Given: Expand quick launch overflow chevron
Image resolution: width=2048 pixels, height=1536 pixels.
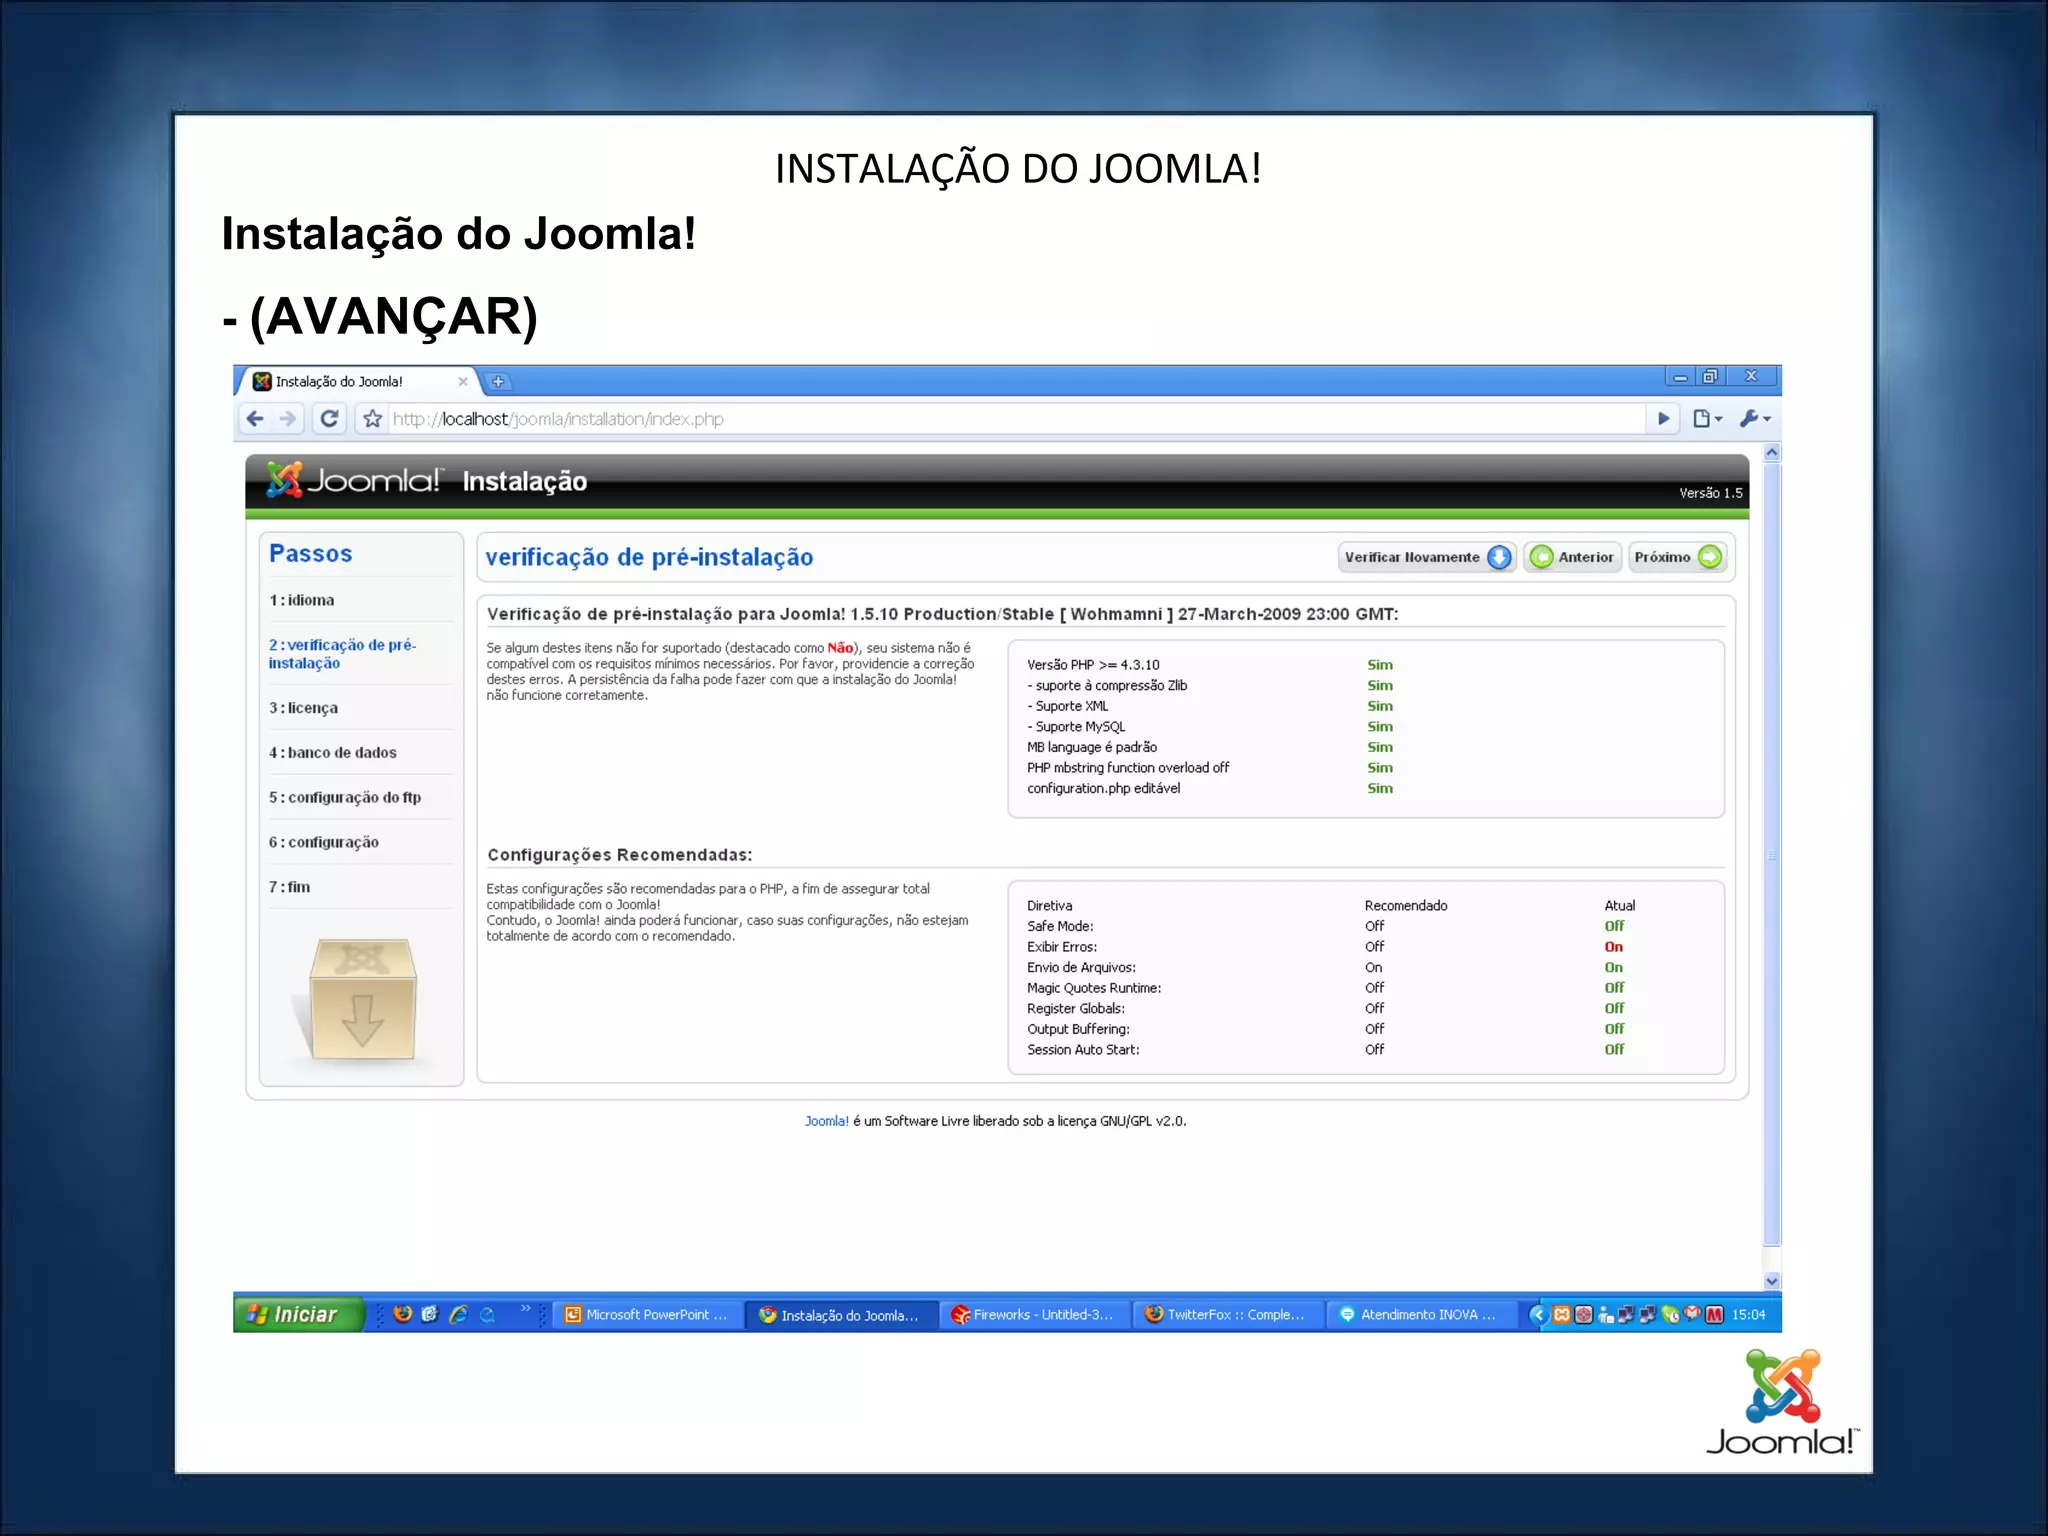Looking at the screenshot, I should (x=525, y=1309).
